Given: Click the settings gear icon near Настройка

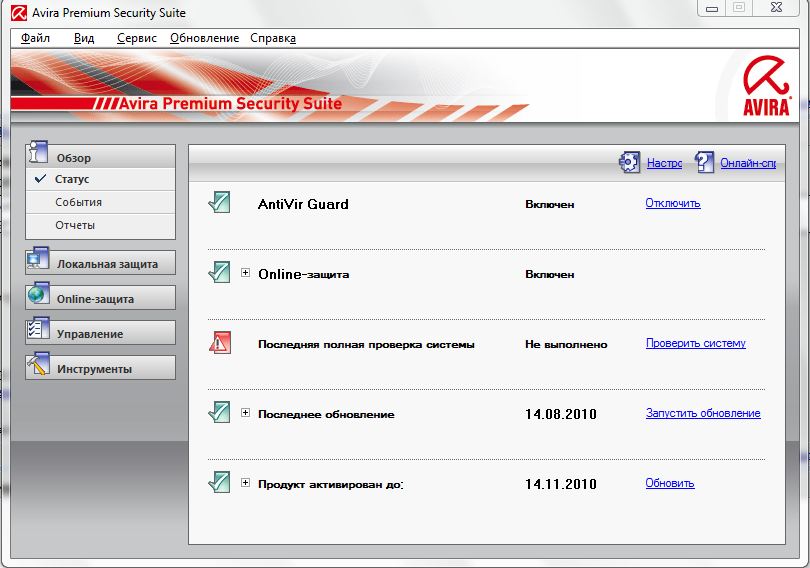Looking at the screenshot, I should click(x=630, y=162).
